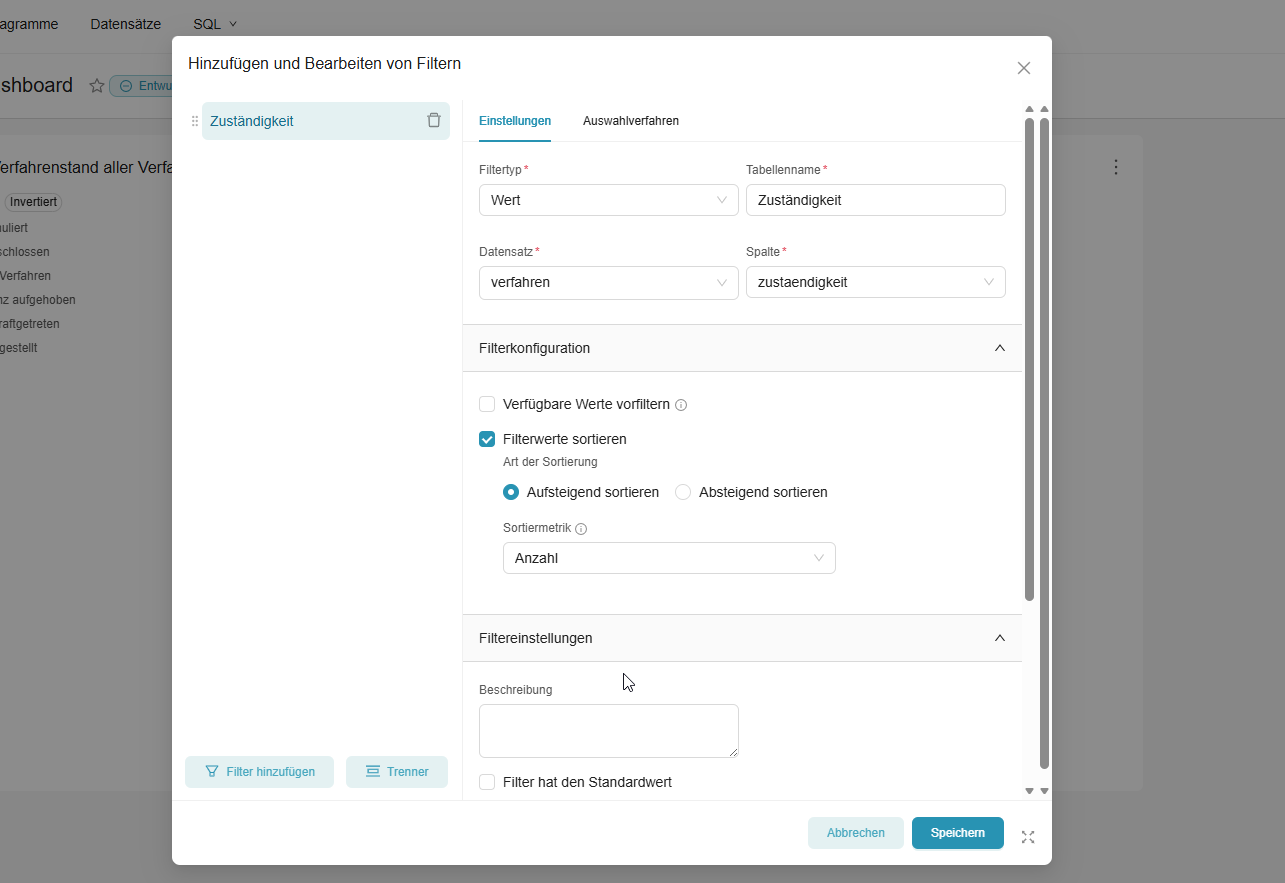Enable Filter hat den Standardwert checkbox
Image resolution: width=1285 pixels, height=883 pixels.
coord(487,782)
